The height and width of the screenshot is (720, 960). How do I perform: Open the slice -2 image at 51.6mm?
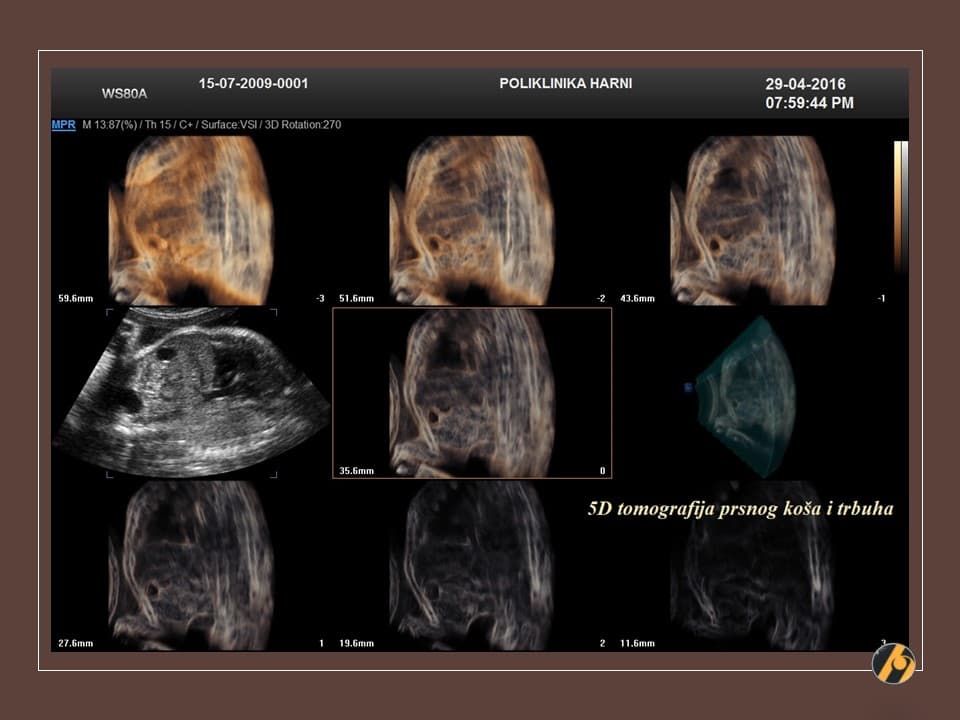point(470,220)
